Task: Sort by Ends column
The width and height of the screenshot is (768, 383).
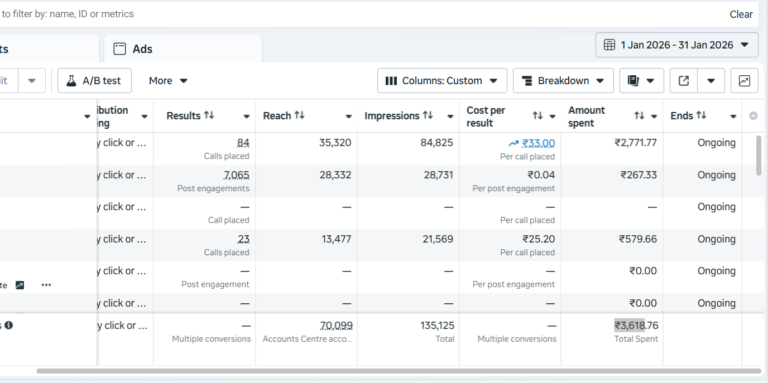Action: click(x=701, y=115)
